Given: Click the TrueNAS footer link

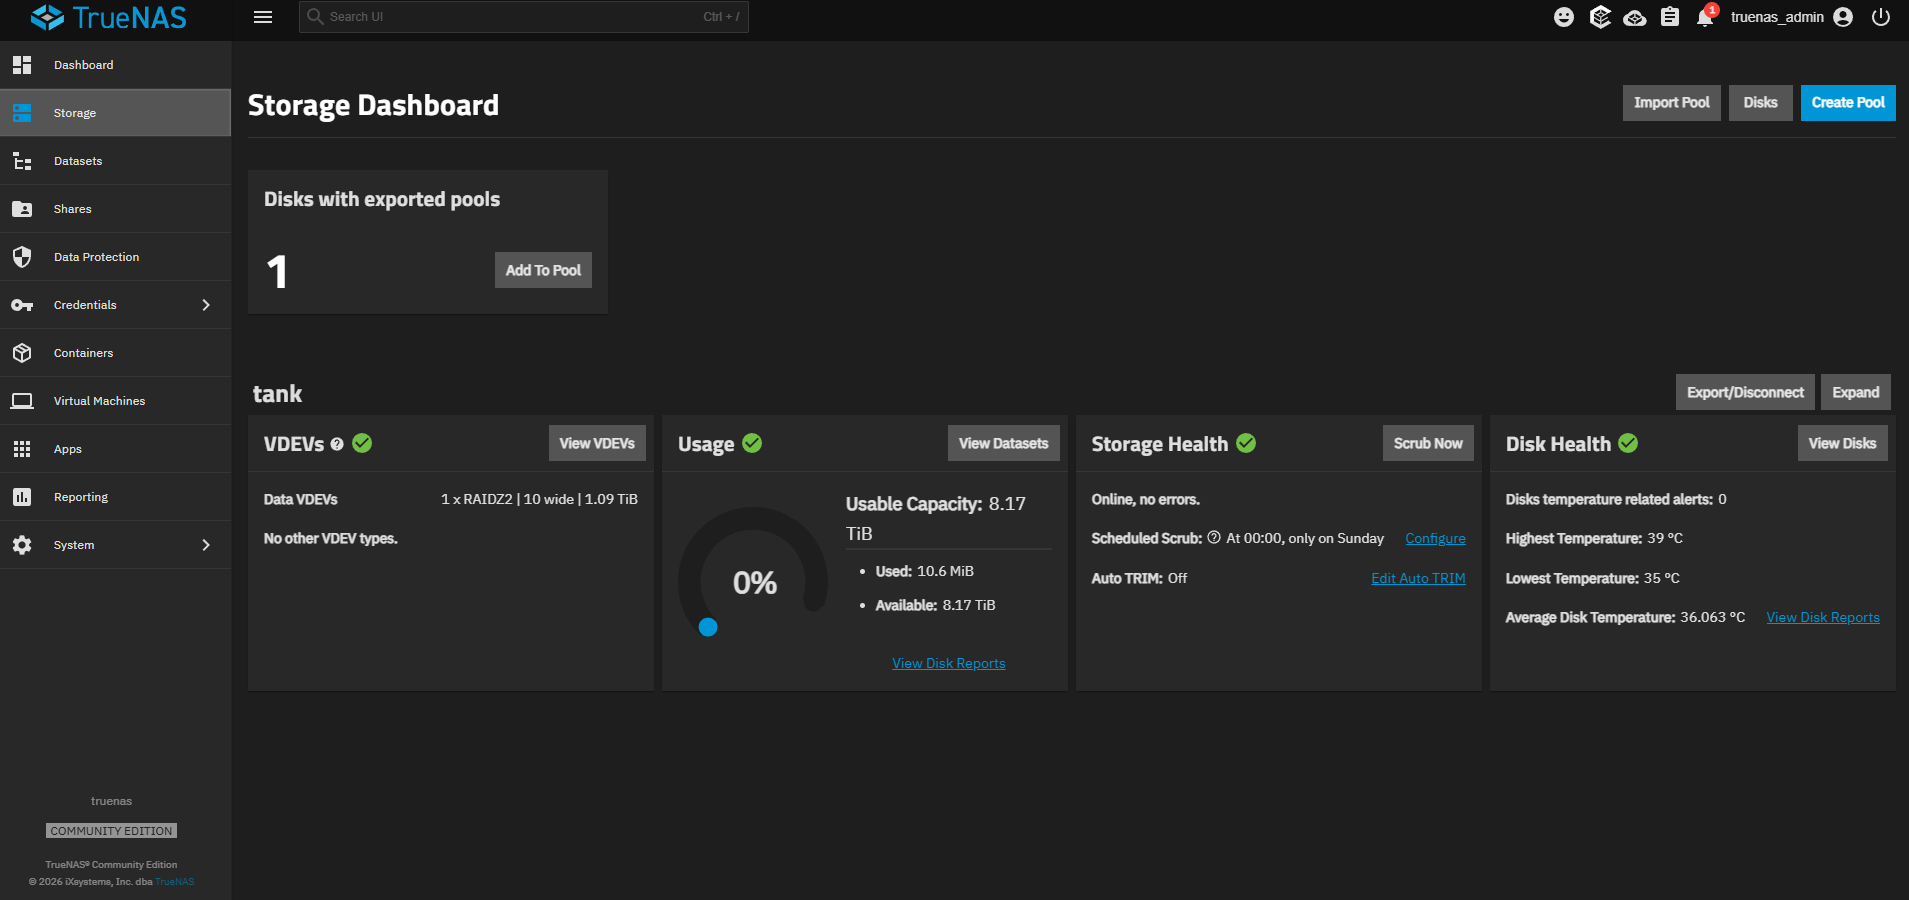Looking at the screenshot, I should click(175, 882).
